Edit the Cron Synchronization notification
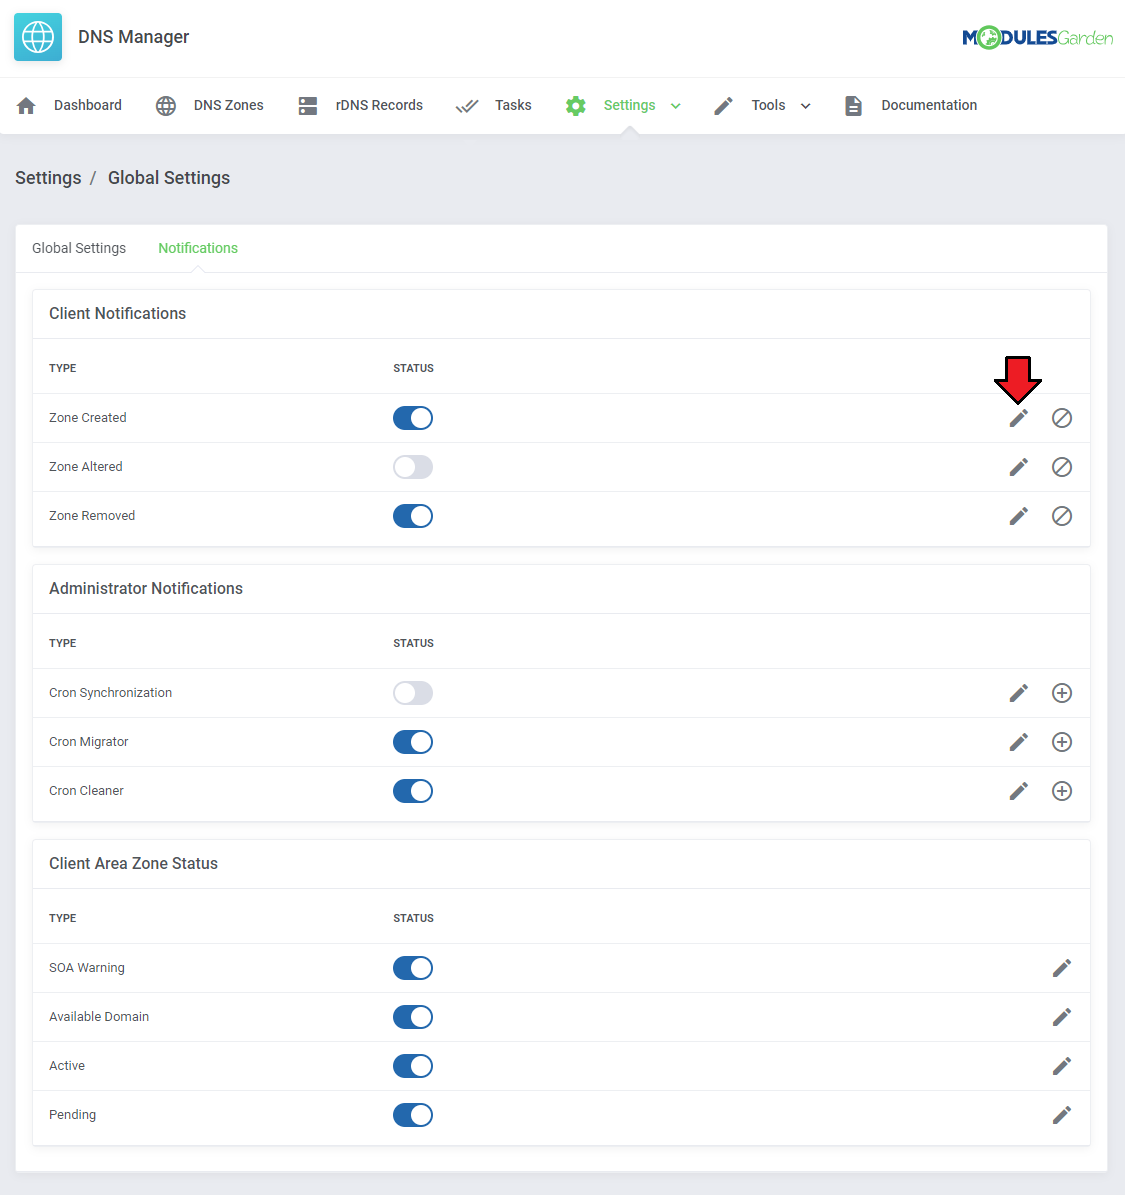This screenshot has height=1195, width=1125. click(x=1018, y=693)
